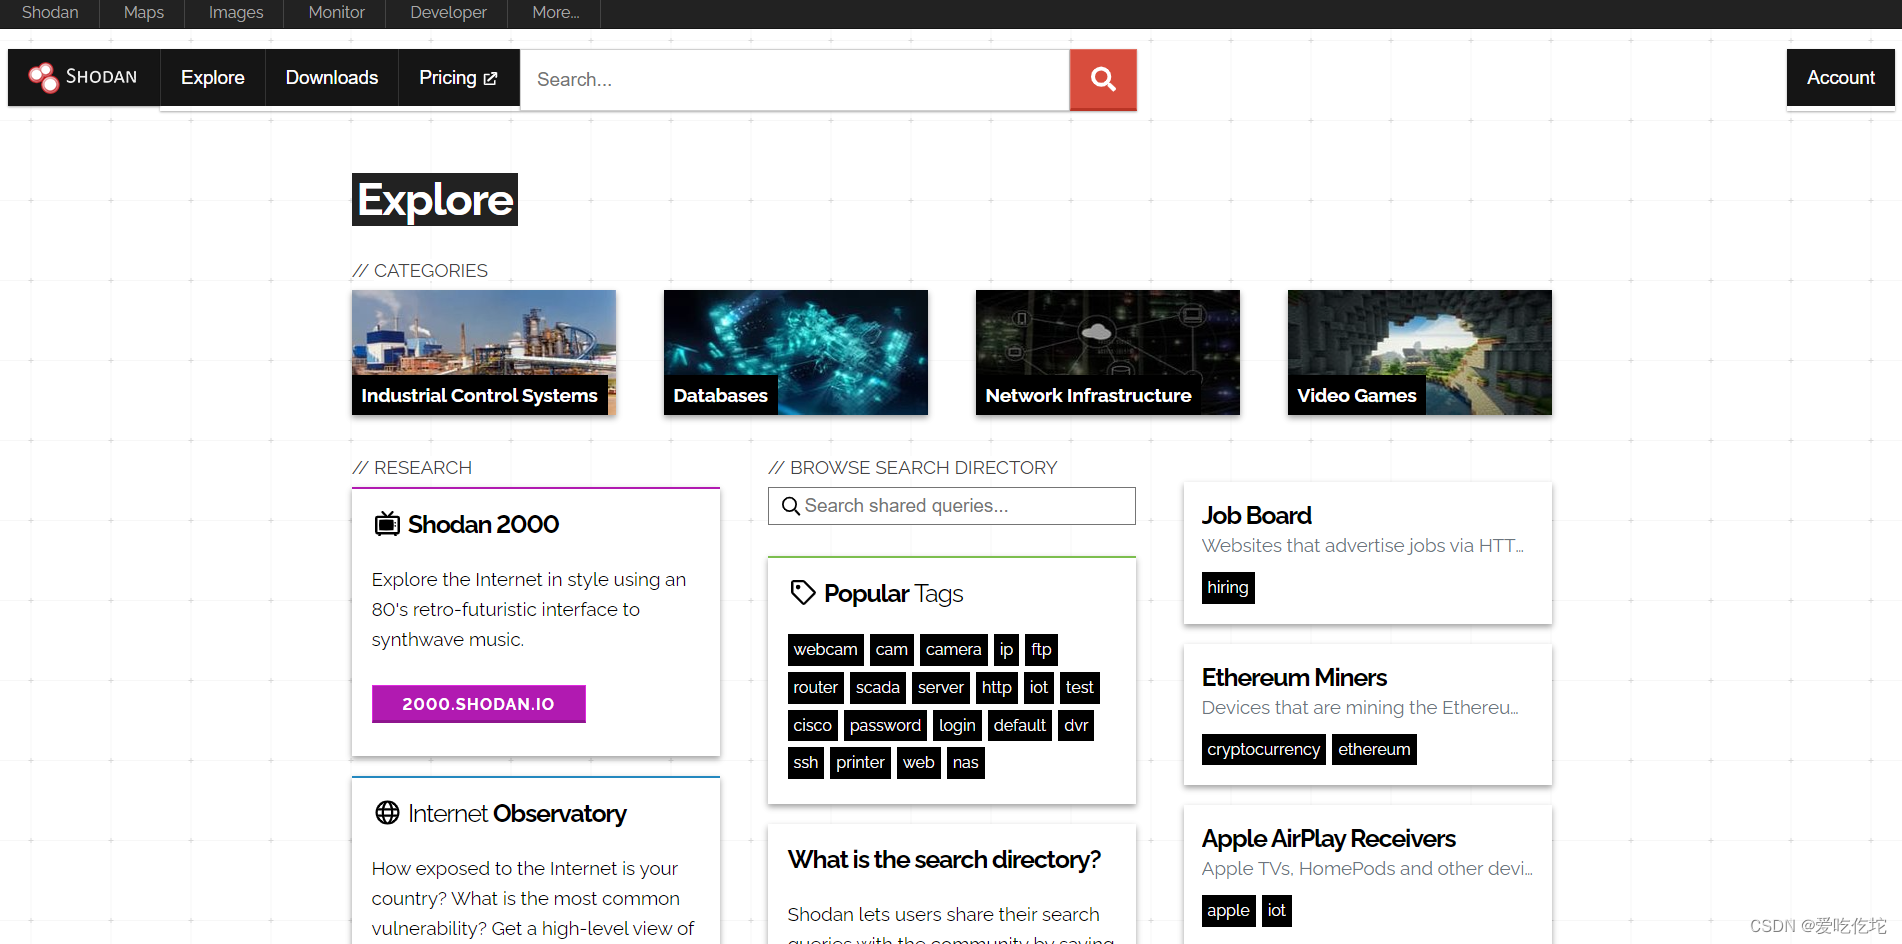Select the server tag

[940, 688]
